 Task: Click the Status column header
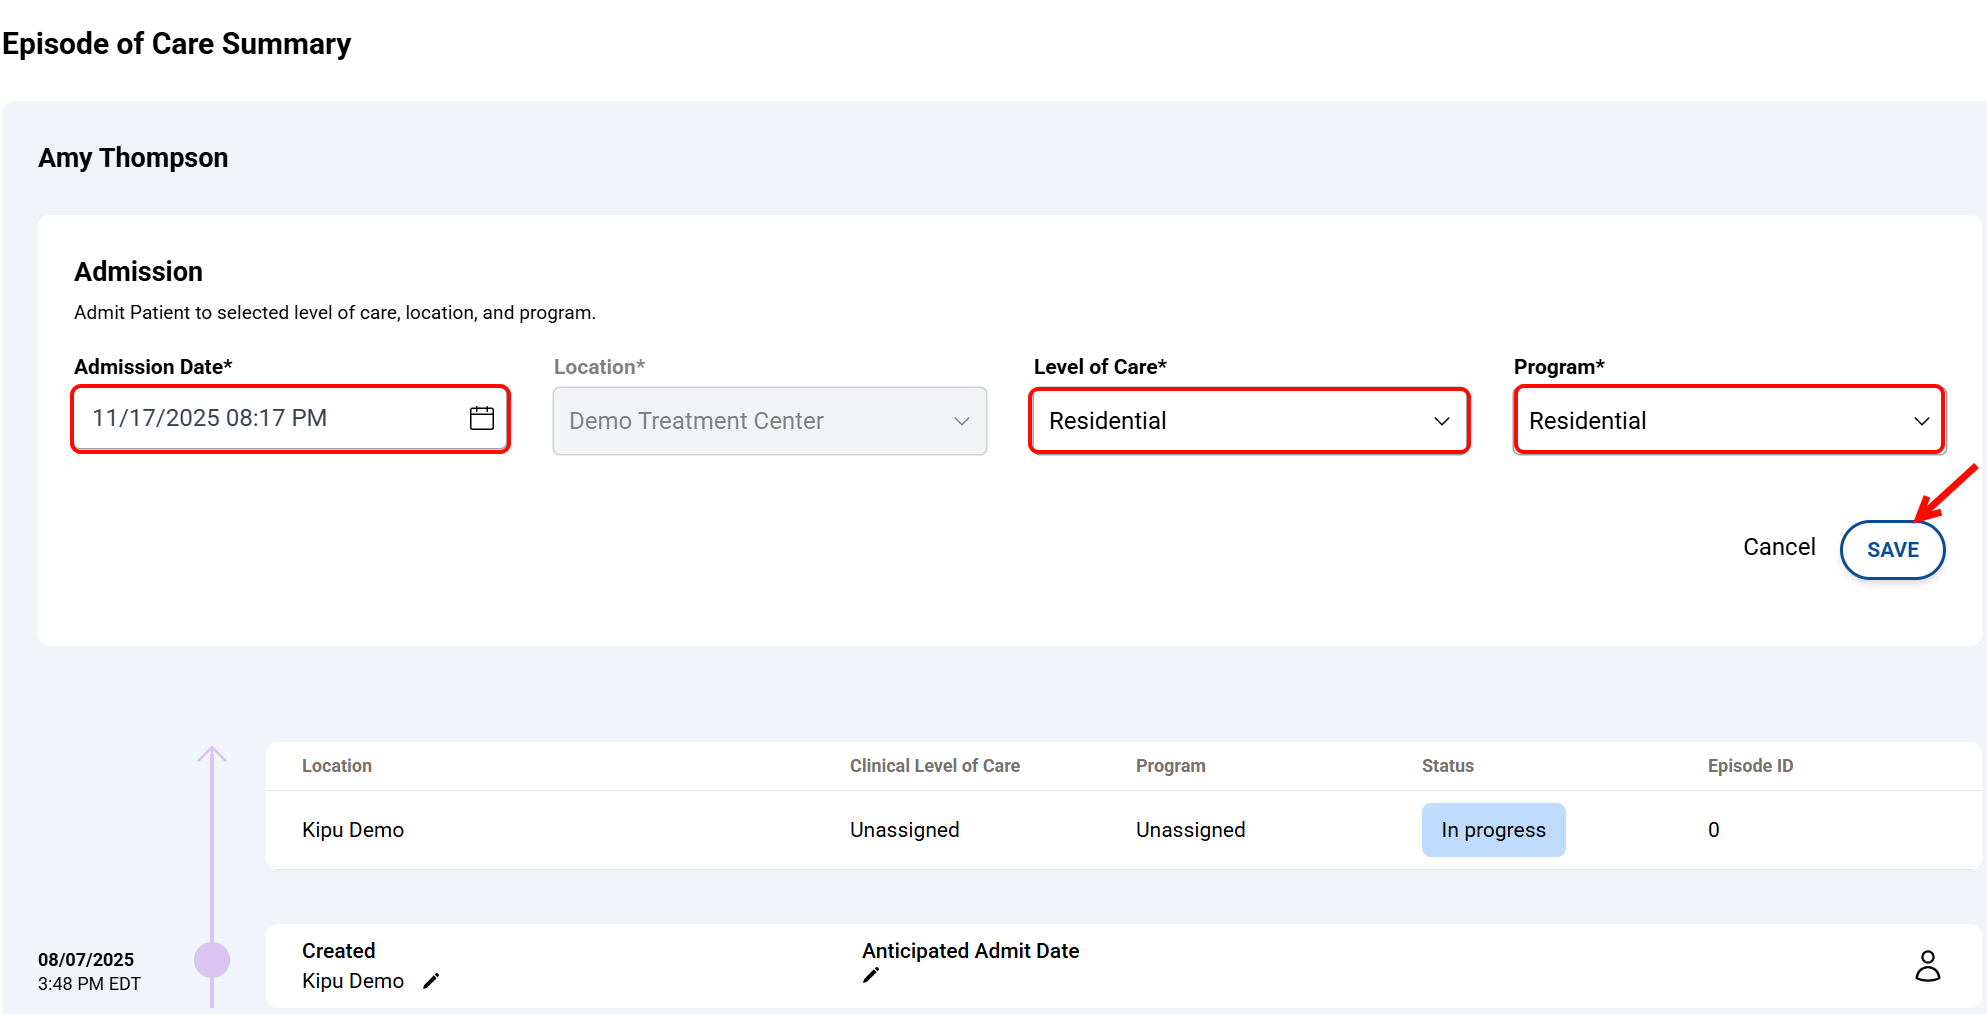coord(1447,766)
